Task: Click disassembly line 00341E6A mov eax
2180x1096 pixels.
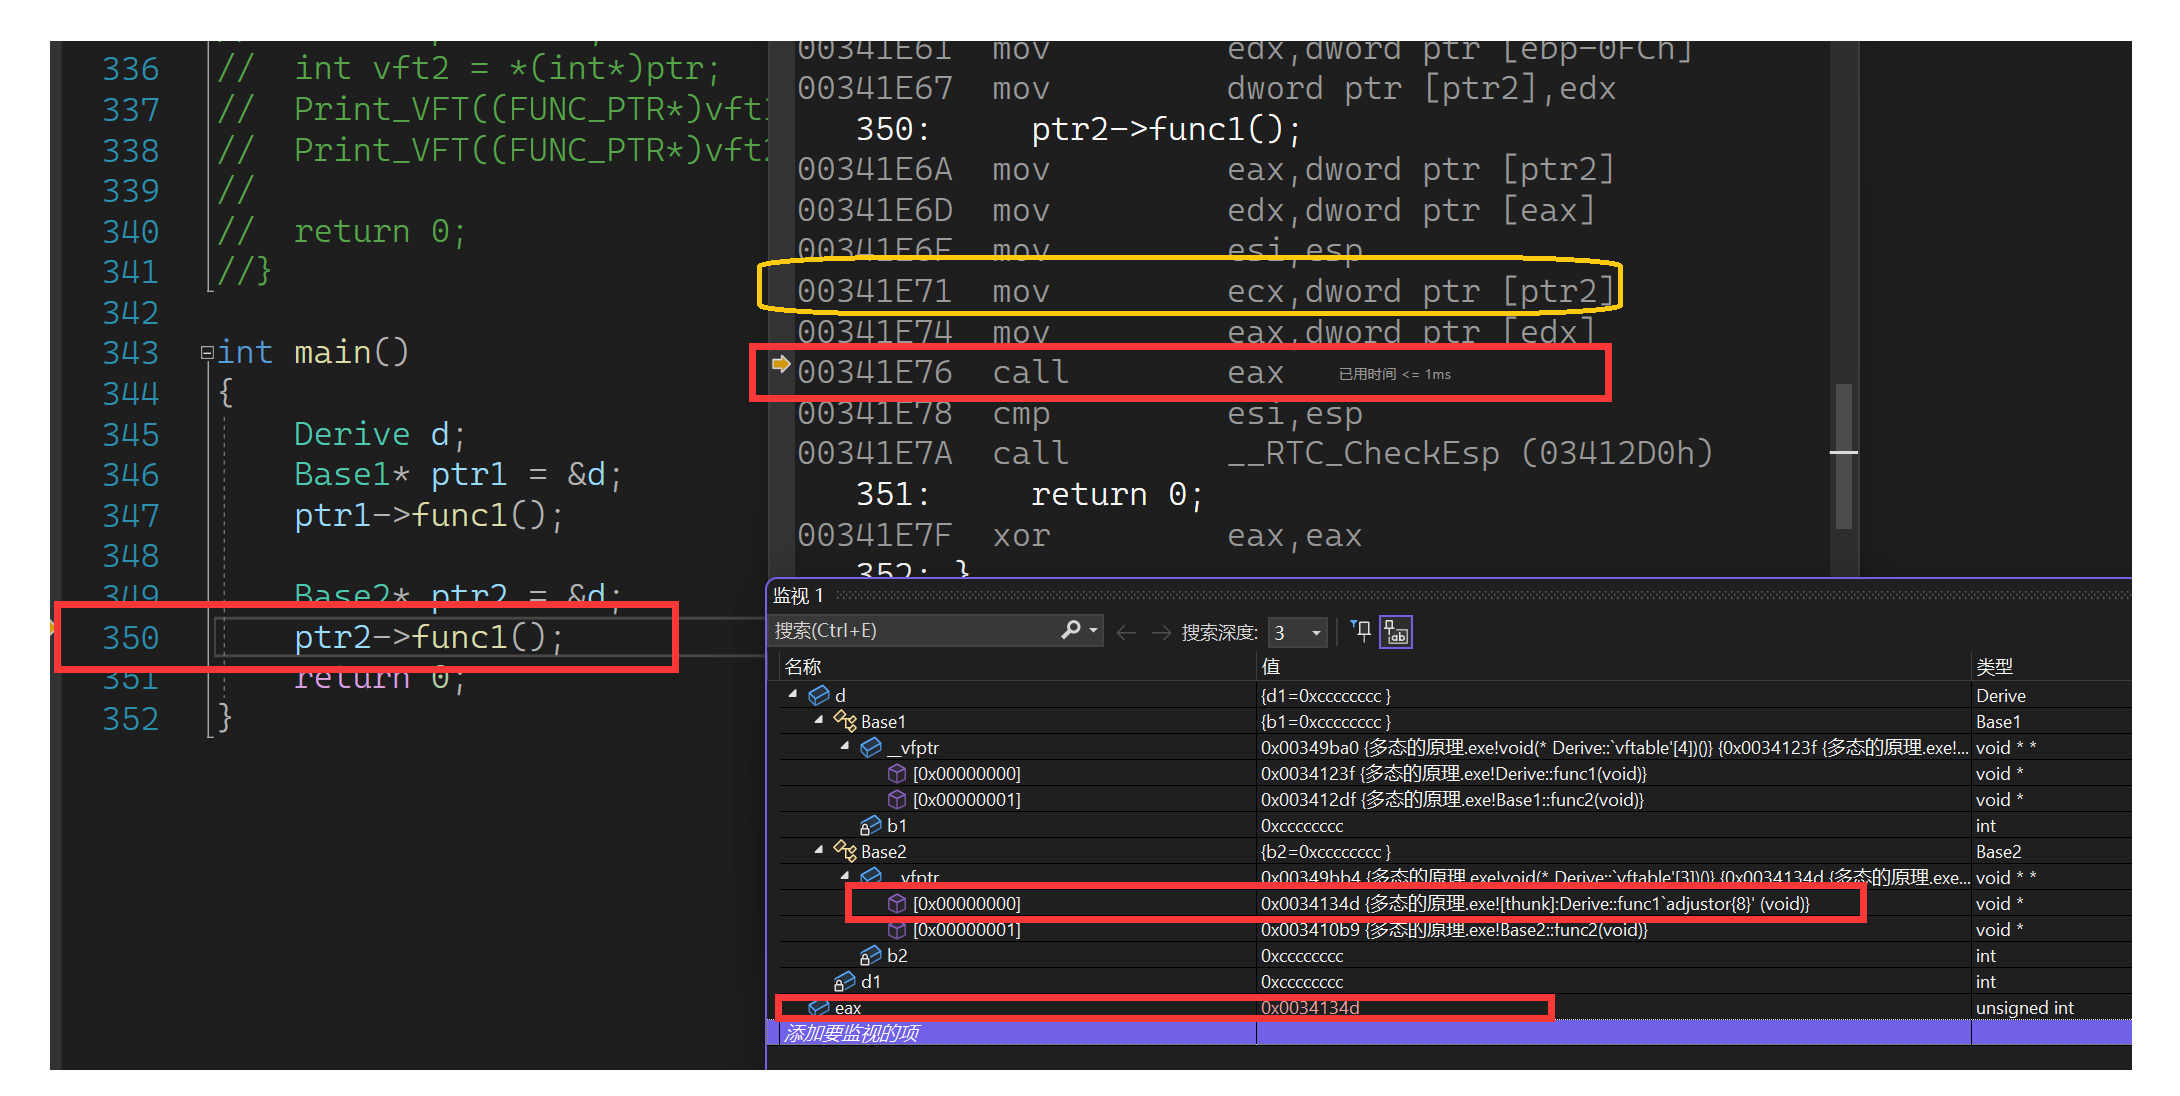Action: tap(1206, 169)
